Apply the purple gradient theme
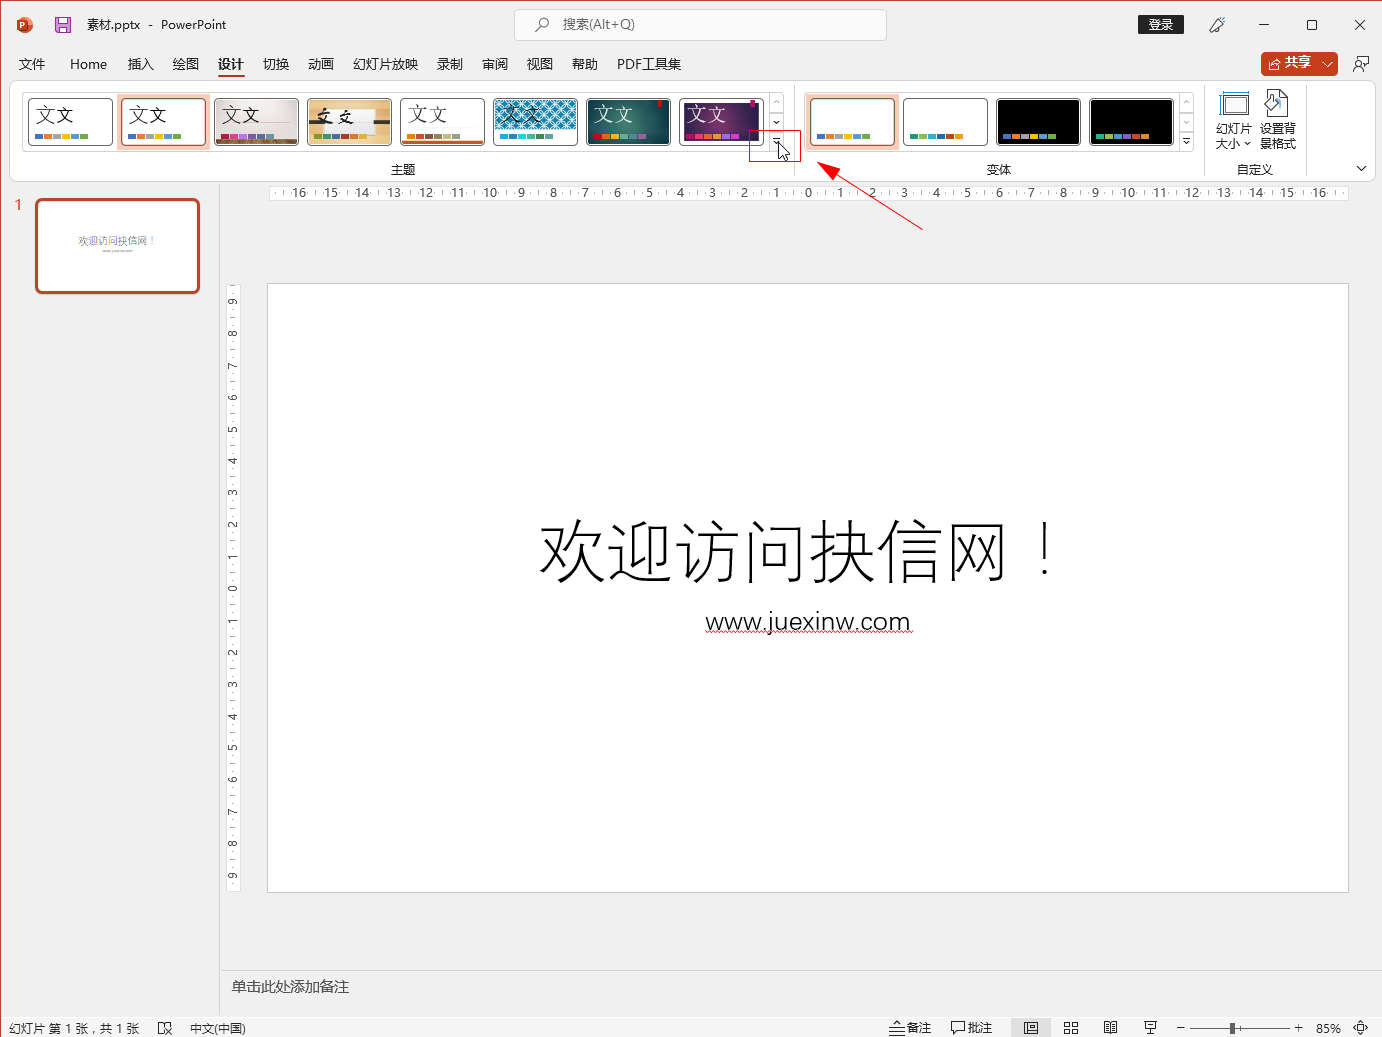The image size is (1382, 1037). pyautogui.click(x=721, y=122)
